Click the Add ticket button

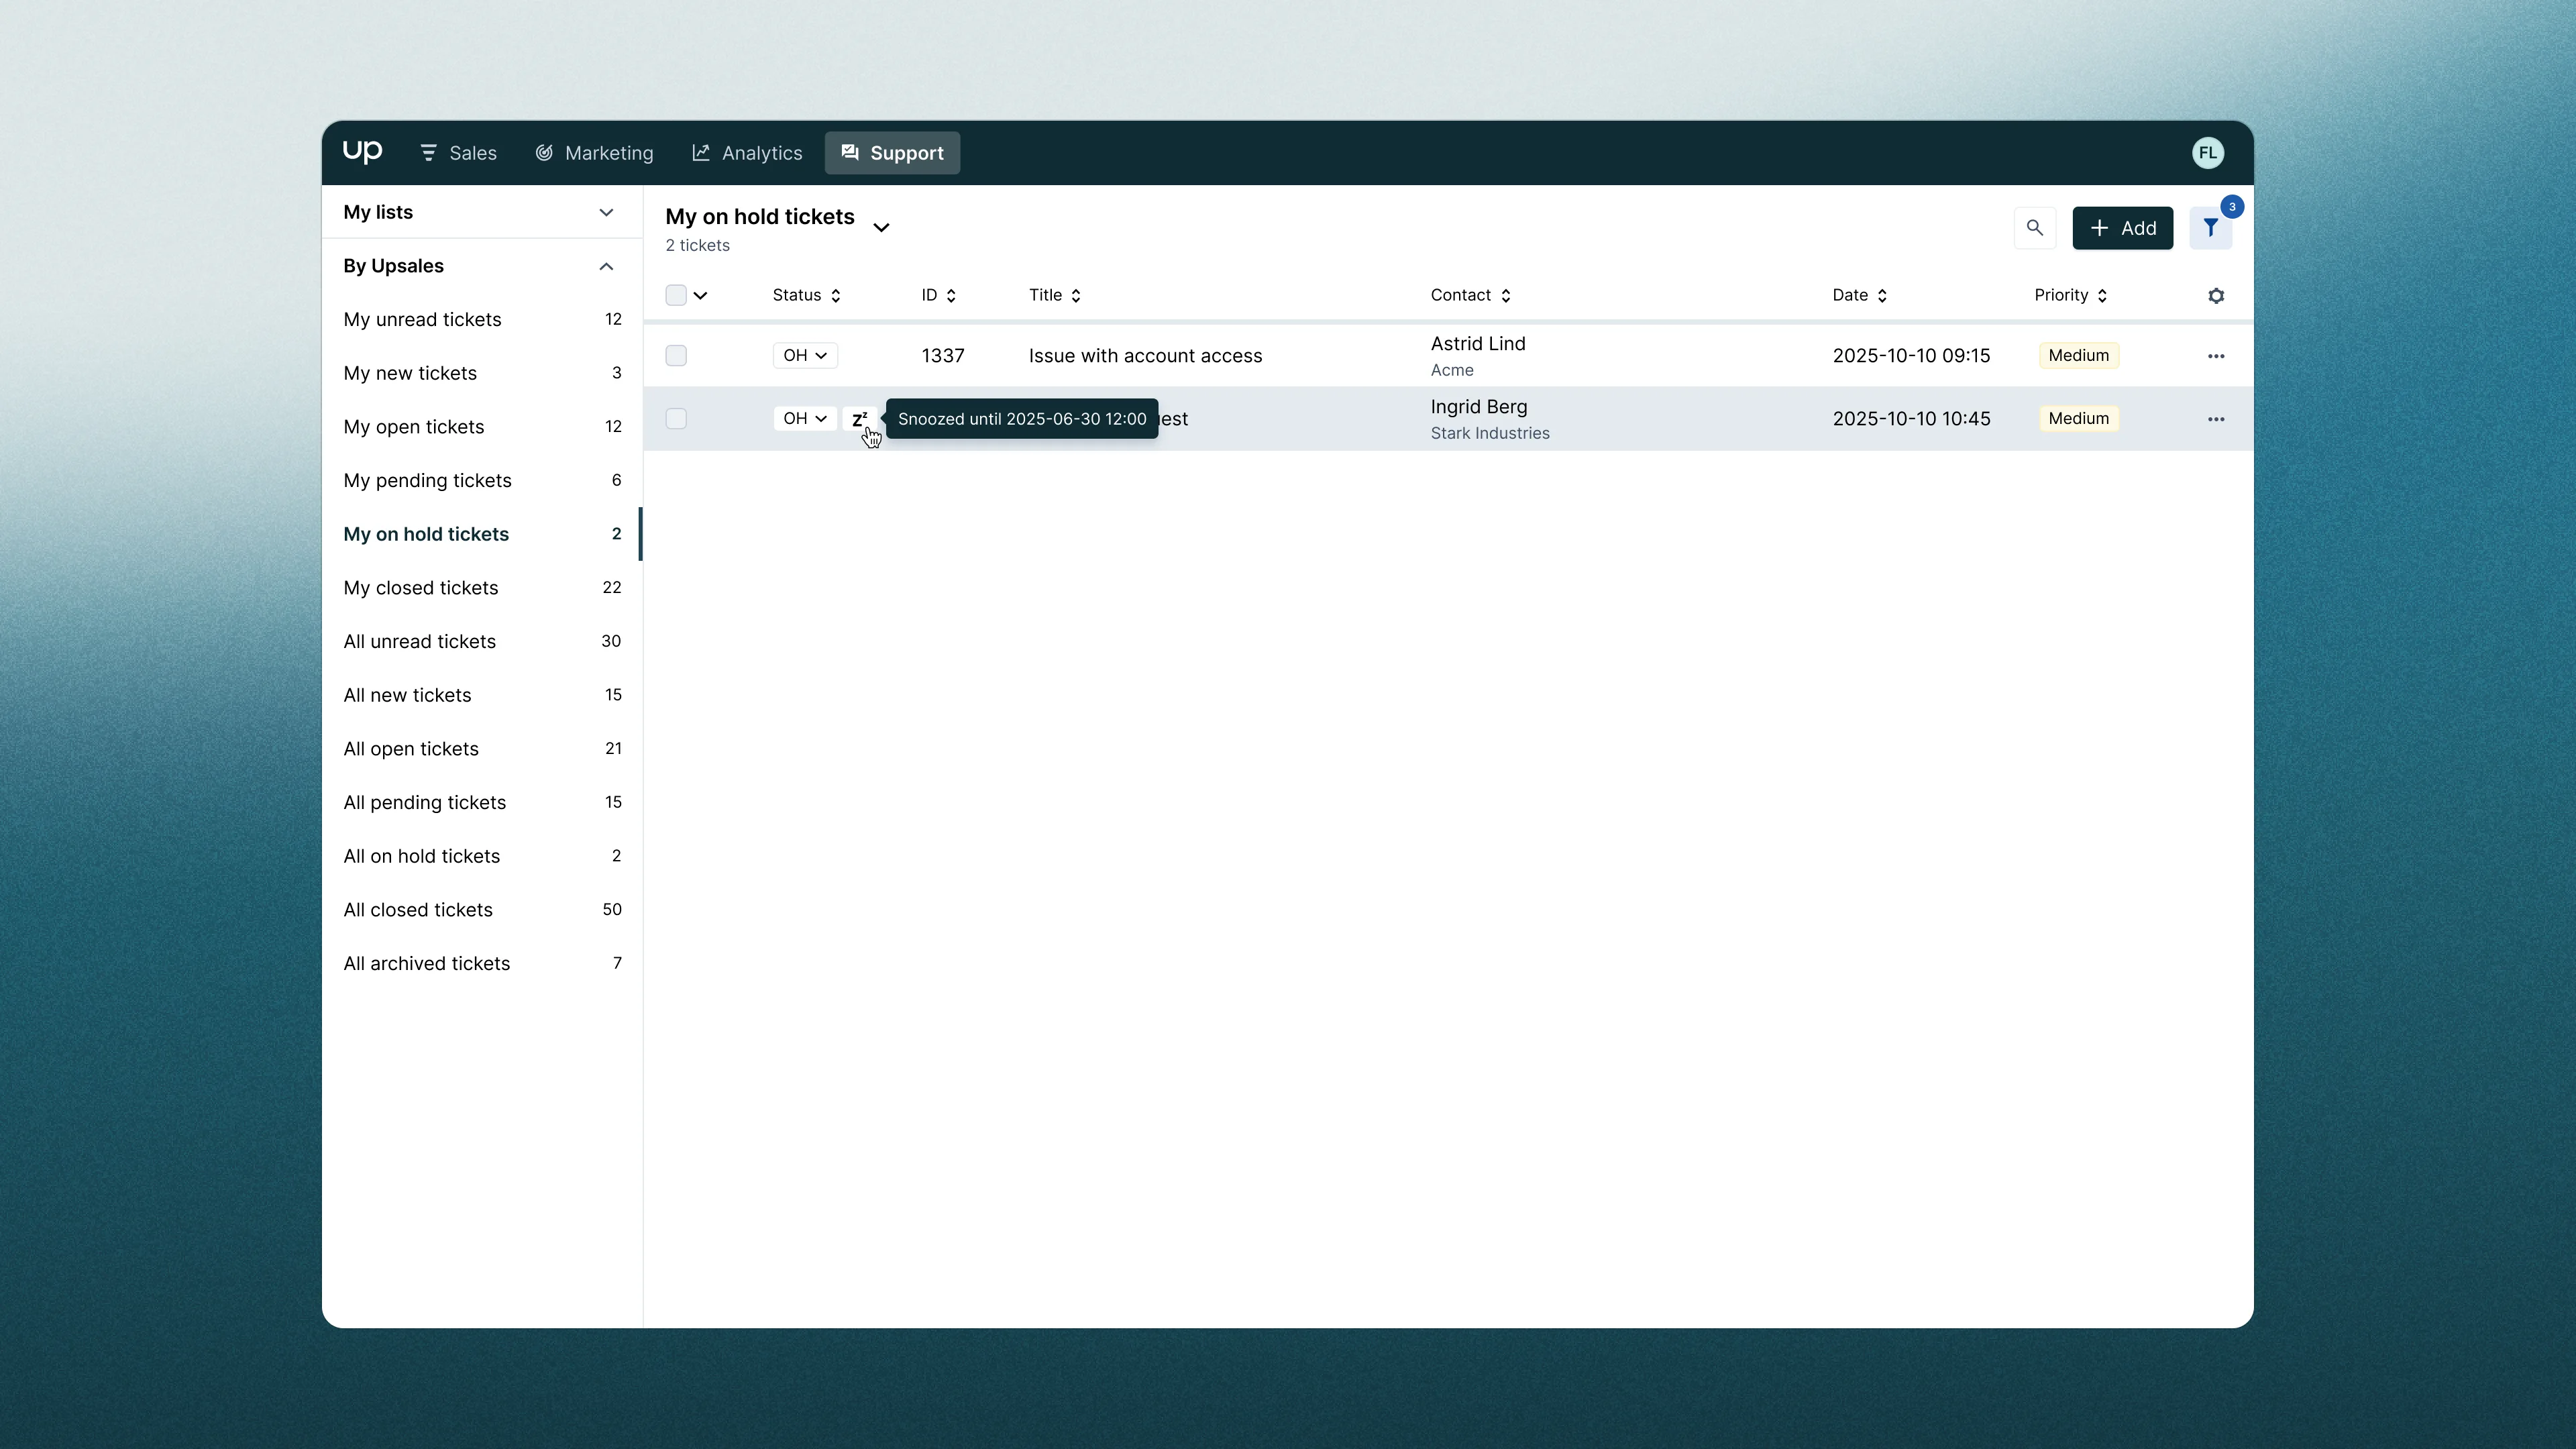click(2122, 228)
